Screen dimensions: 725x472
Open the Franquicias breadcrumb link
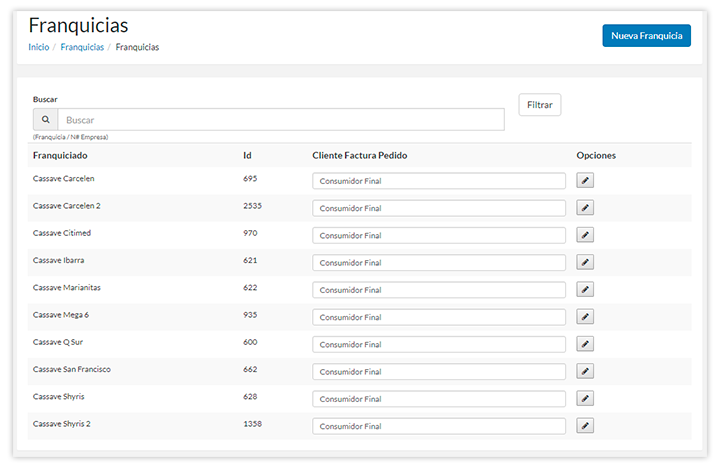82,47
